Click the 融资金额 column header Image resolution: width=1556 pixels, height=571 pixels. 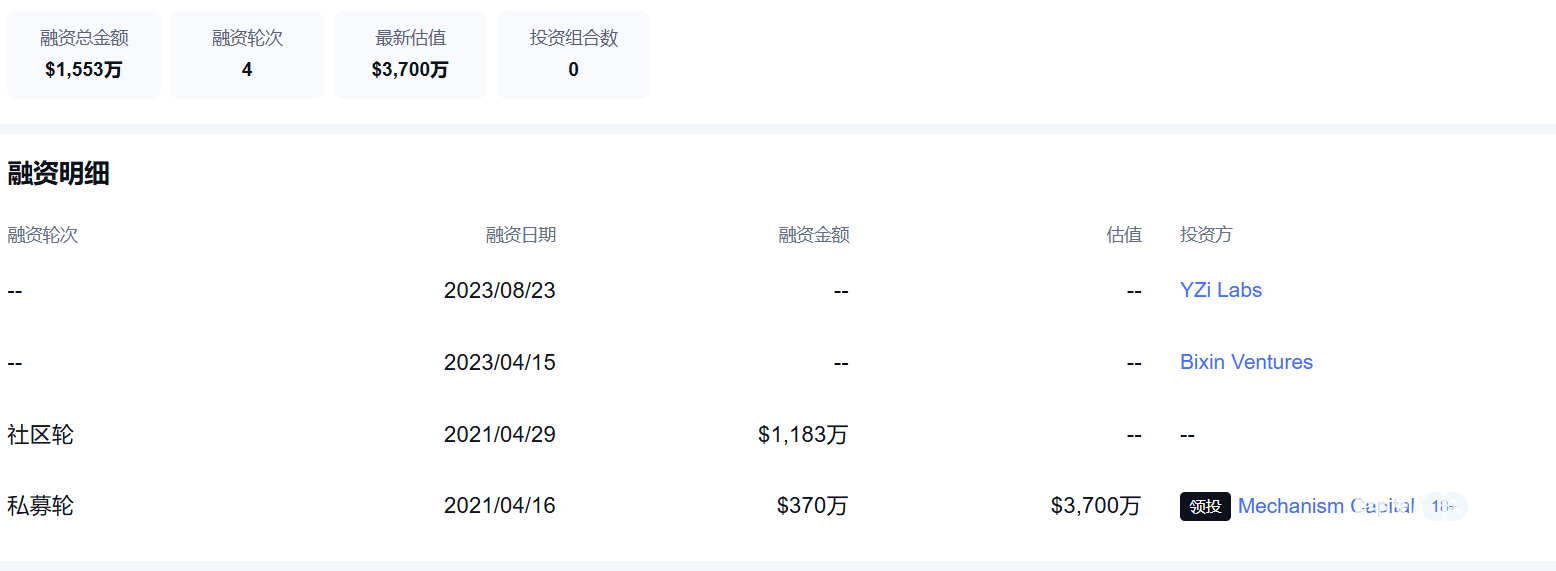814,235
